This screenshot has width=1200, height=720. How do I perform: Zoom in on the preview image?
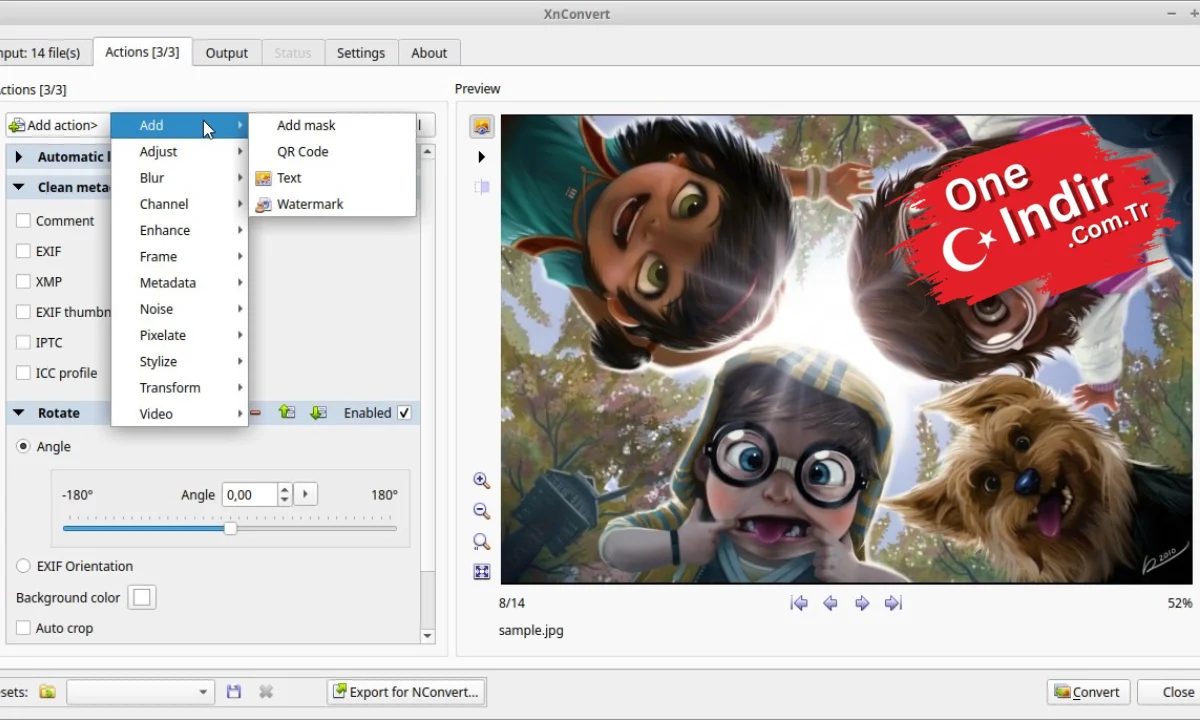(482, 480)
